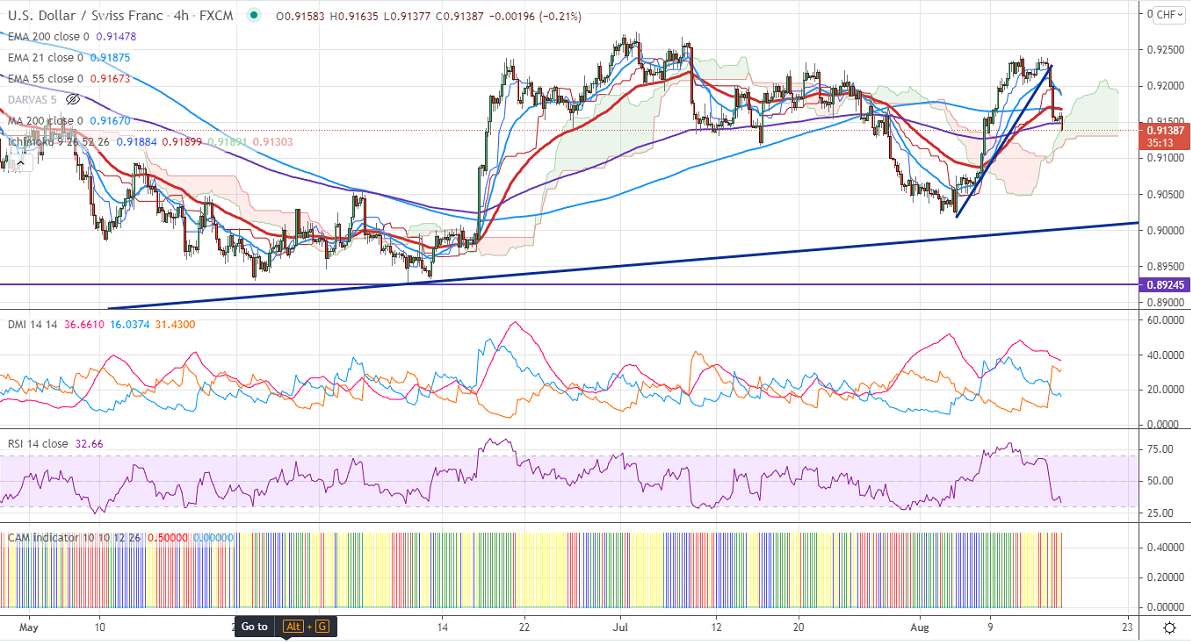1191x642 pixels.
Task: Select the MA 200 close indicator label
Action: click(46, 121)
